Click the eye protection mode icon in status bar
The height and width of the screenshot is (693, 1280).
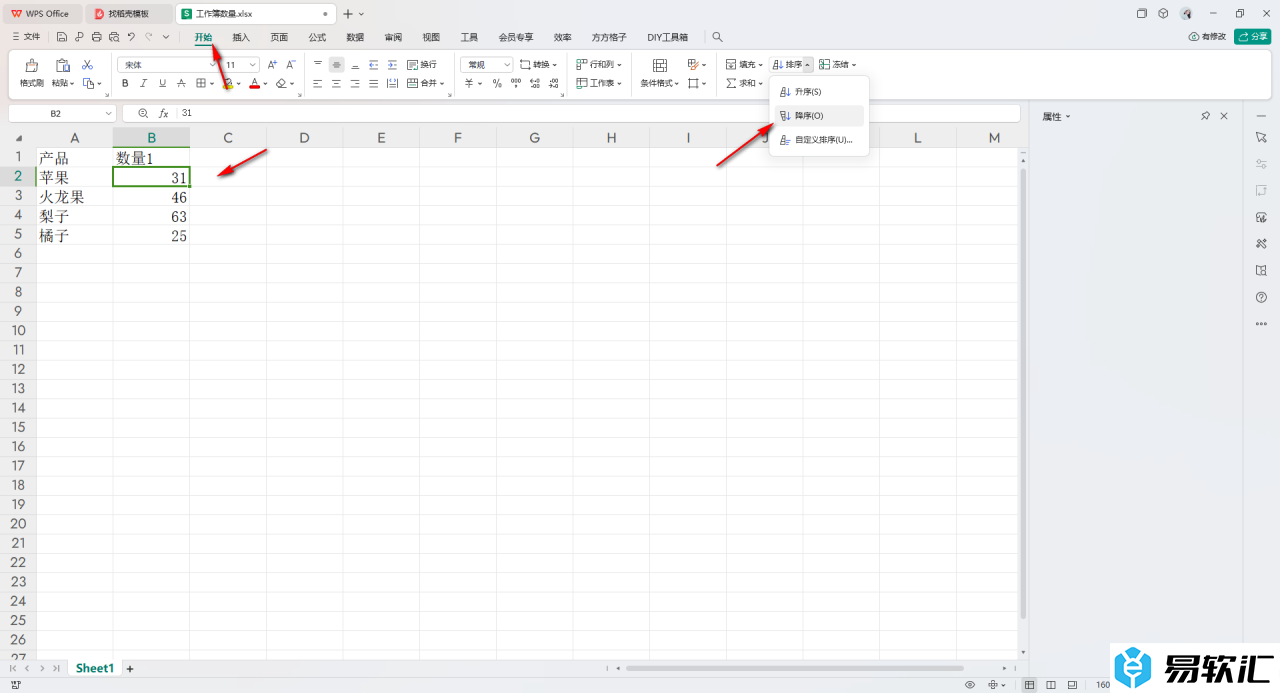pyautogui.click(x=970, y=685)
